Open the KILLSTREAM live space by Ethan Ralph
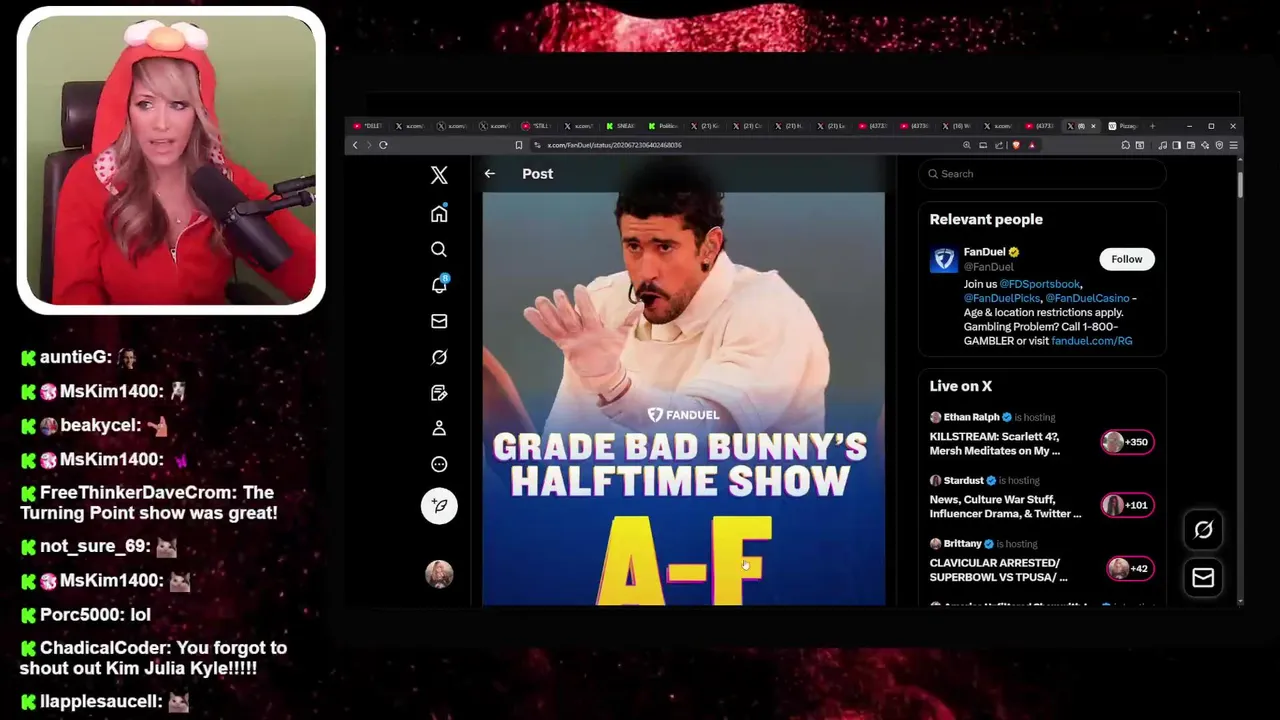1280x720 pixels. pos(994,444)
